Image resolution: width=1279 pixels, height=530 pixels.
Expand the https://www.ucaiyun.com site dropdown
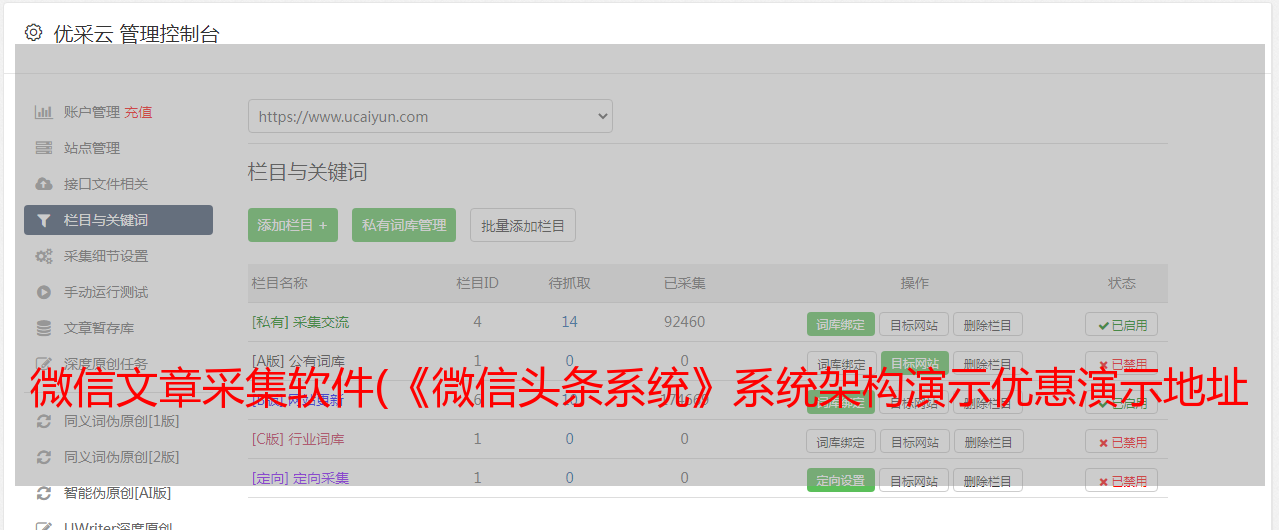point(430,116)
